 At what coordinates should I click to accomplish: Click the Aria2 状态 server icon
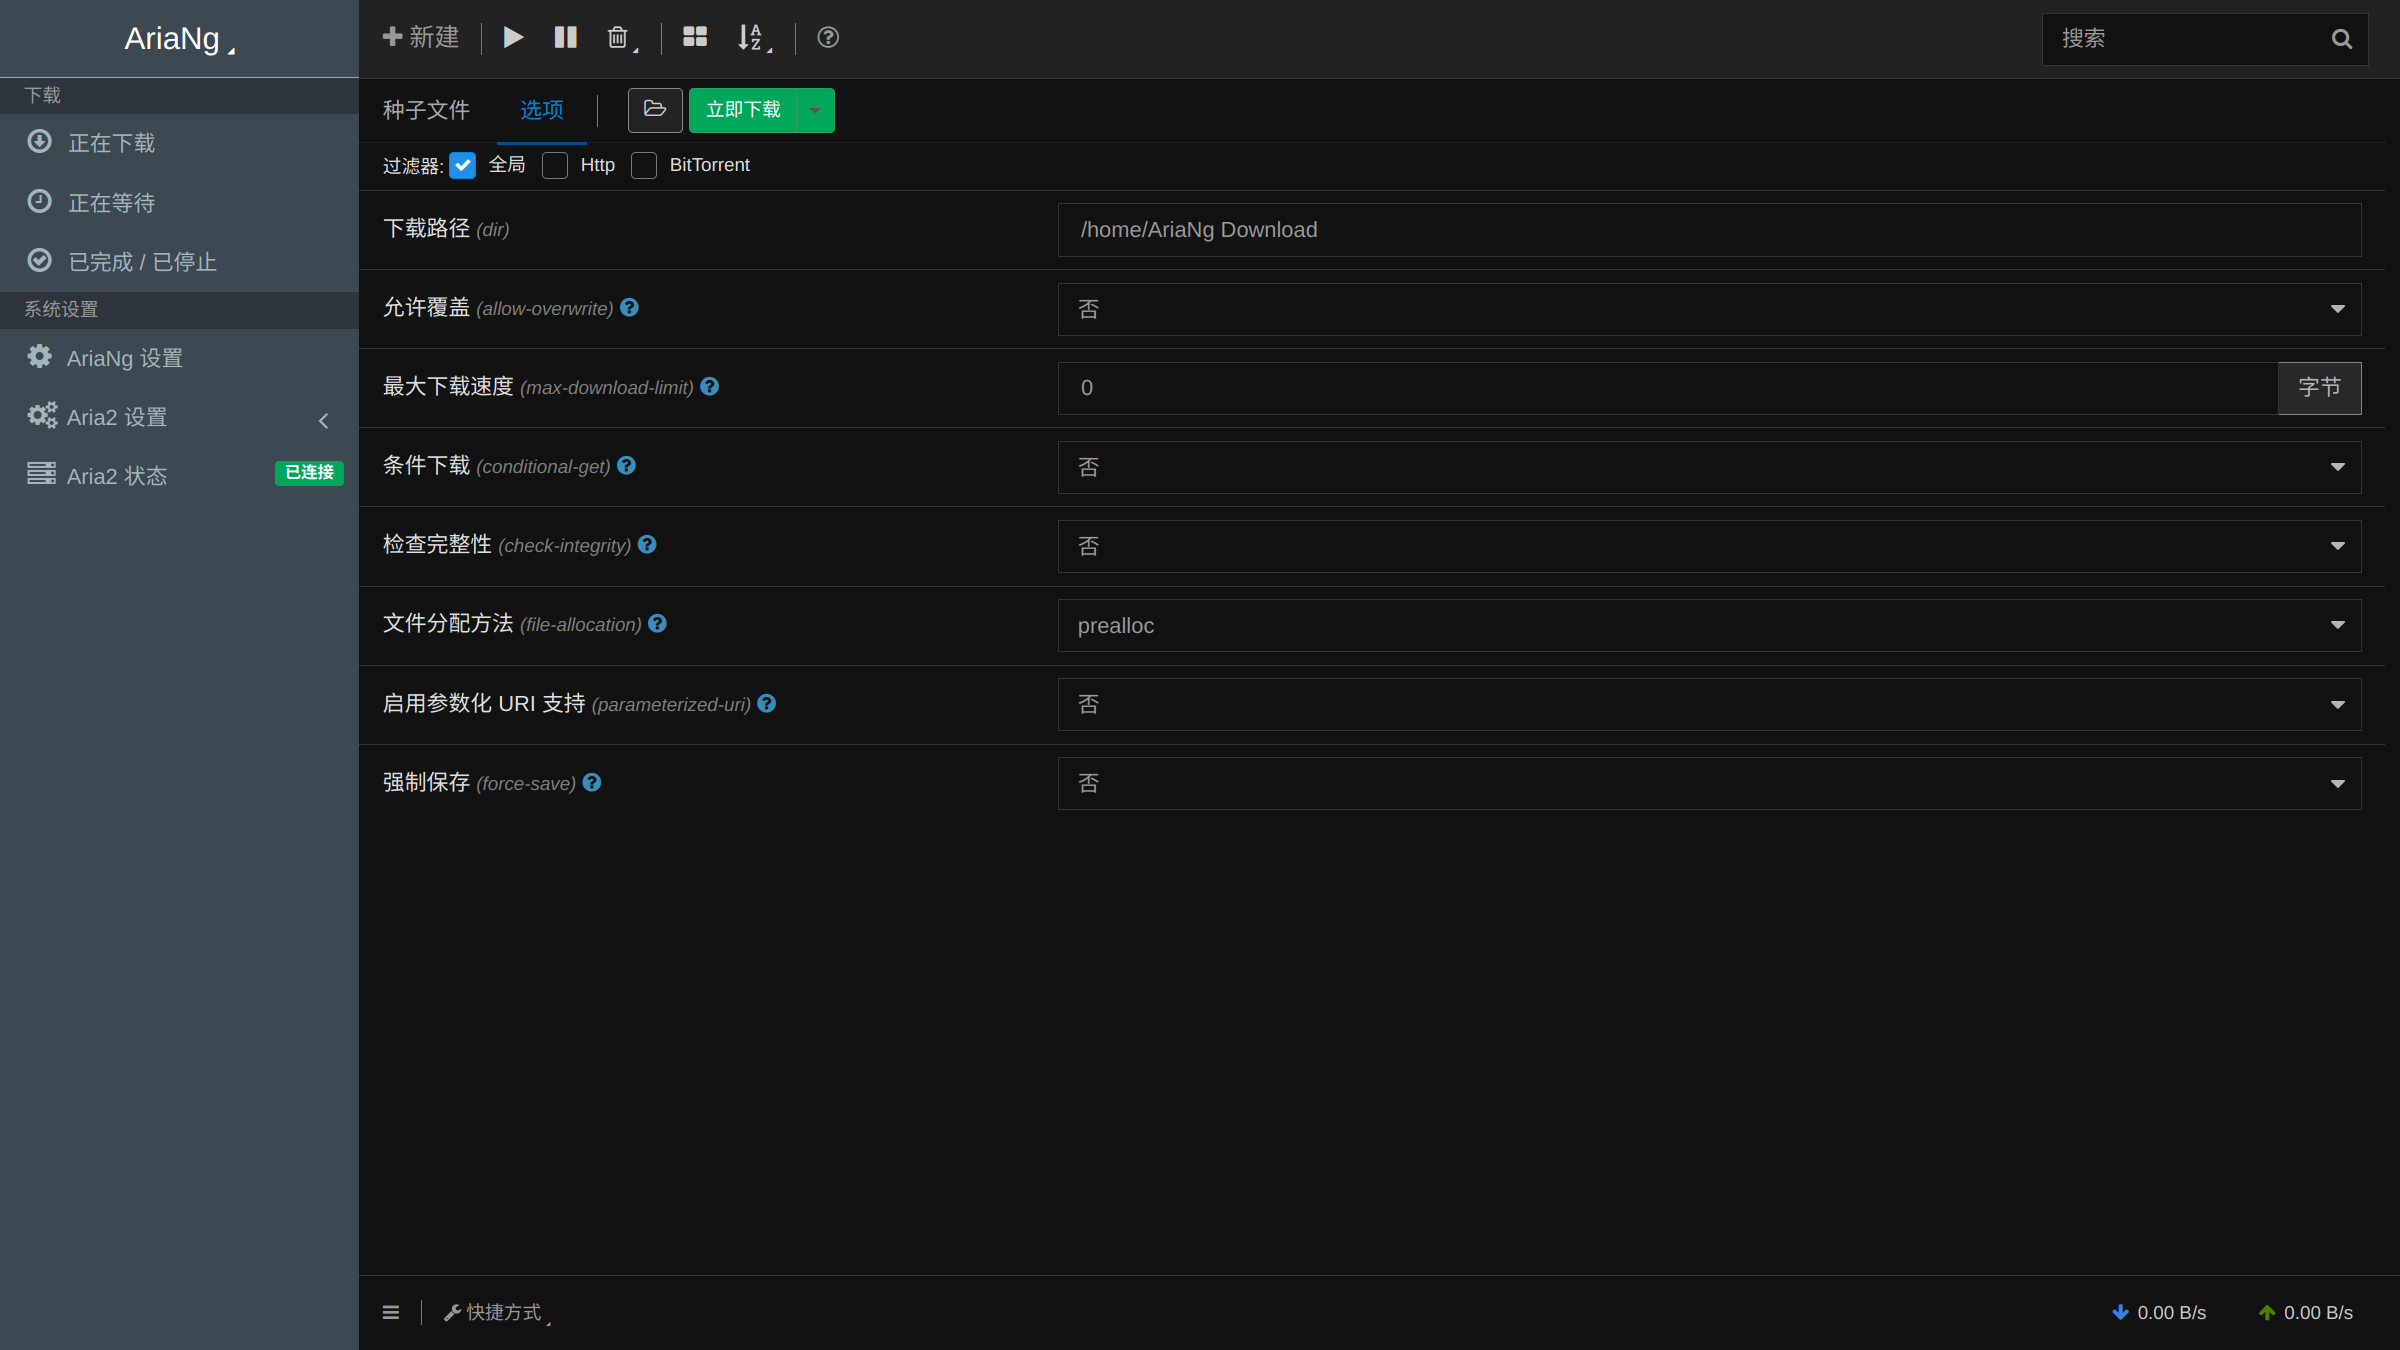coord(41,473)
